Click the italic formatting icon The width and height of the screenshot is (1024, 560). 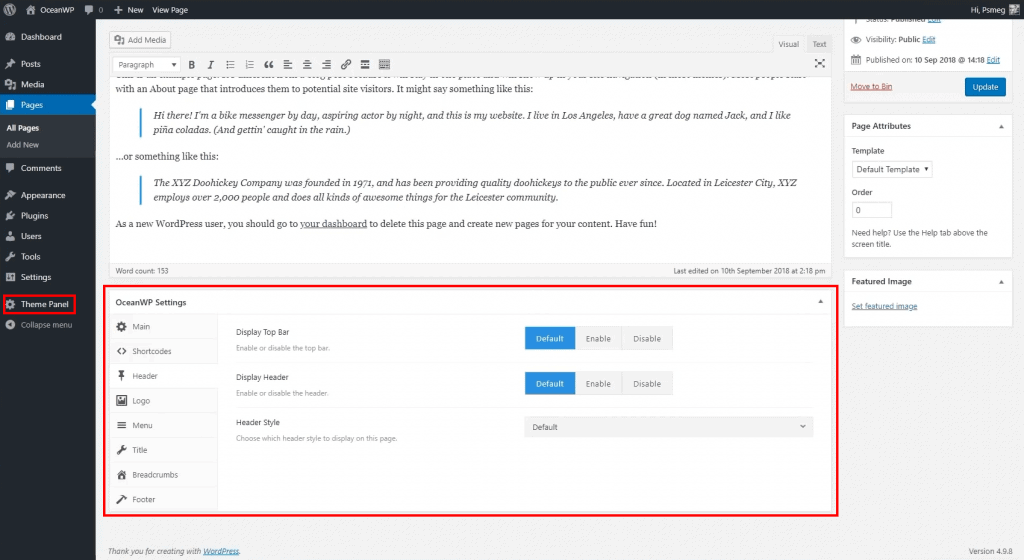(211, 65)
